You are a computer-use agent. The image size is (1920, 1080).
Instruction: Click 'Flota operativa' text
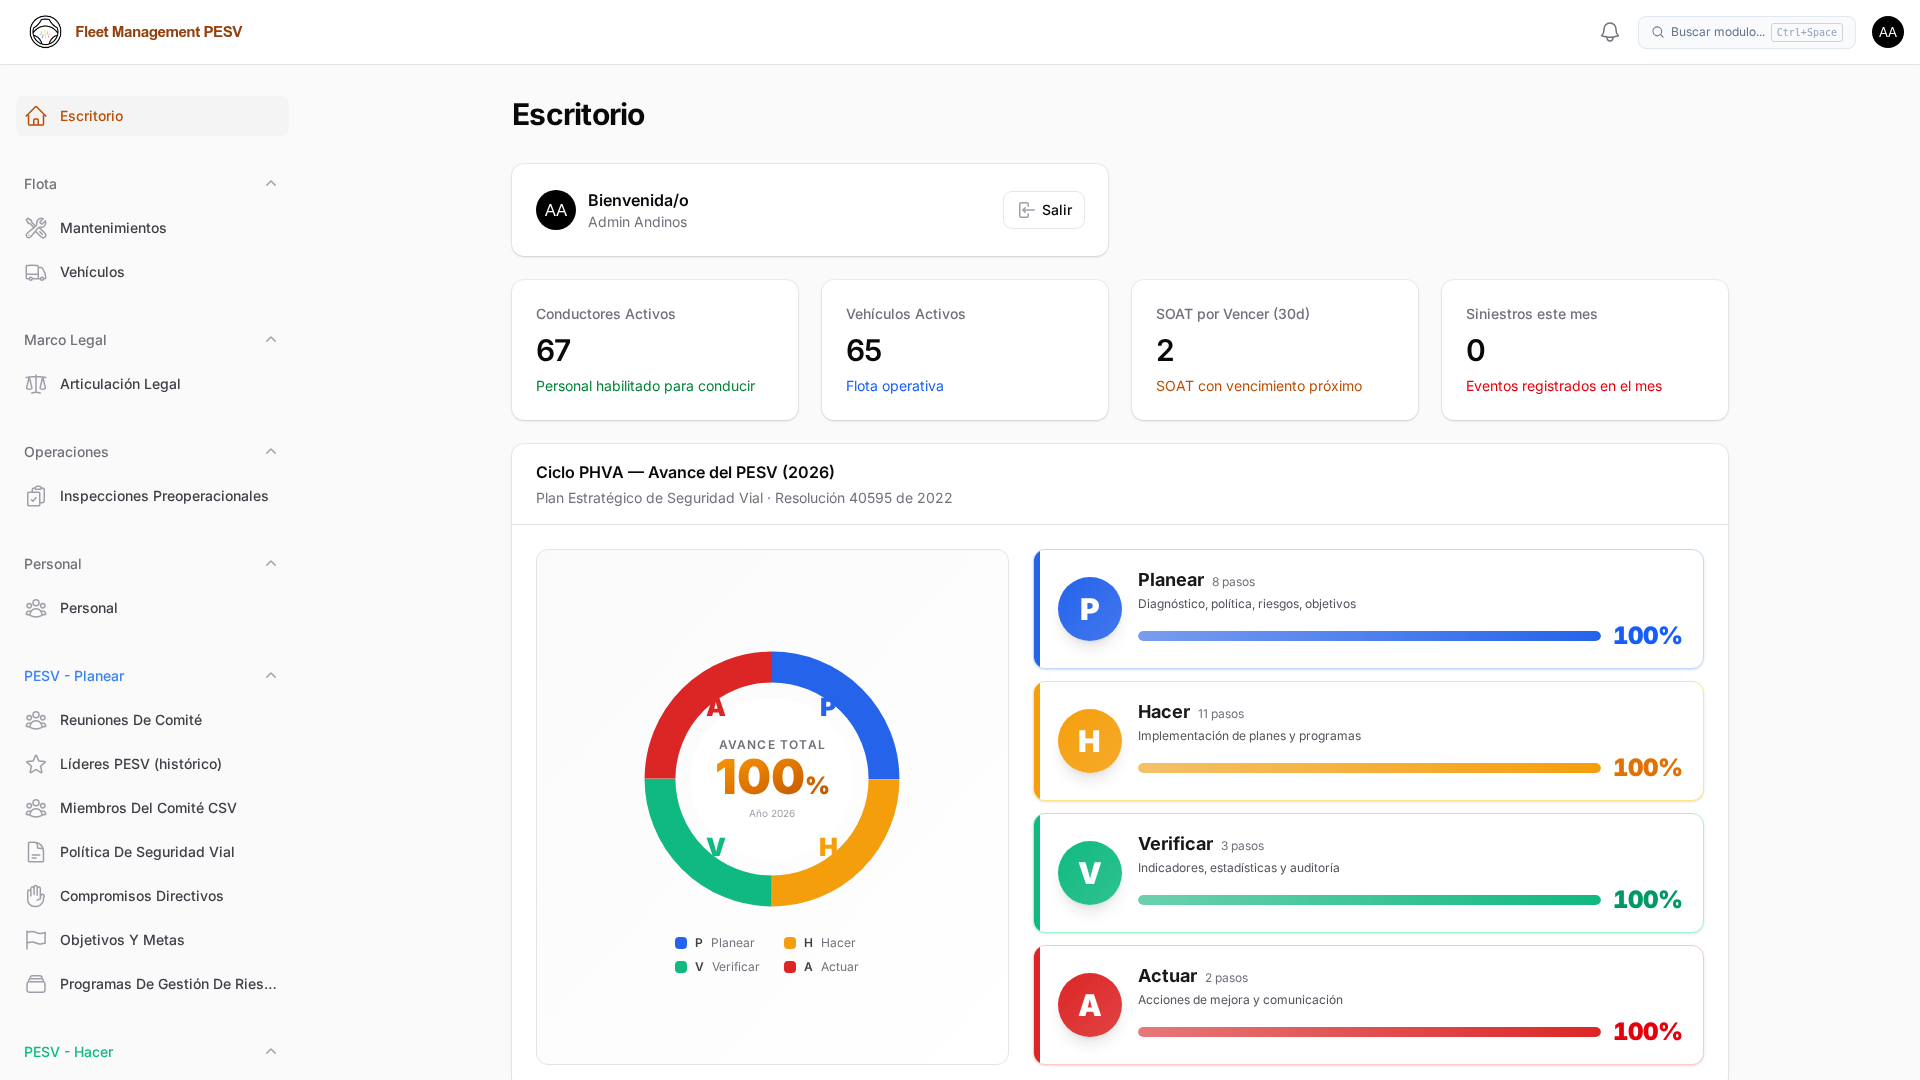click(x=895, y=386)
